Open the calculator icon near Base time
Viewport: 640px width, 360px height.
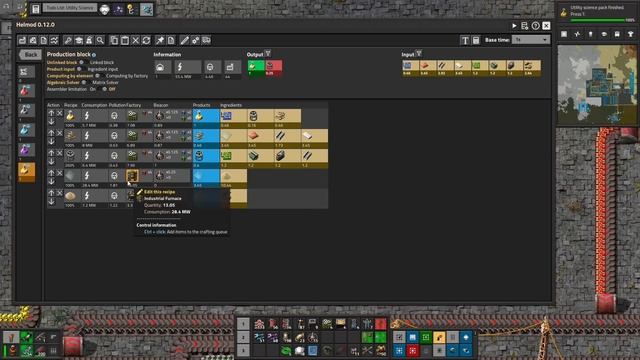coord(476,40)
